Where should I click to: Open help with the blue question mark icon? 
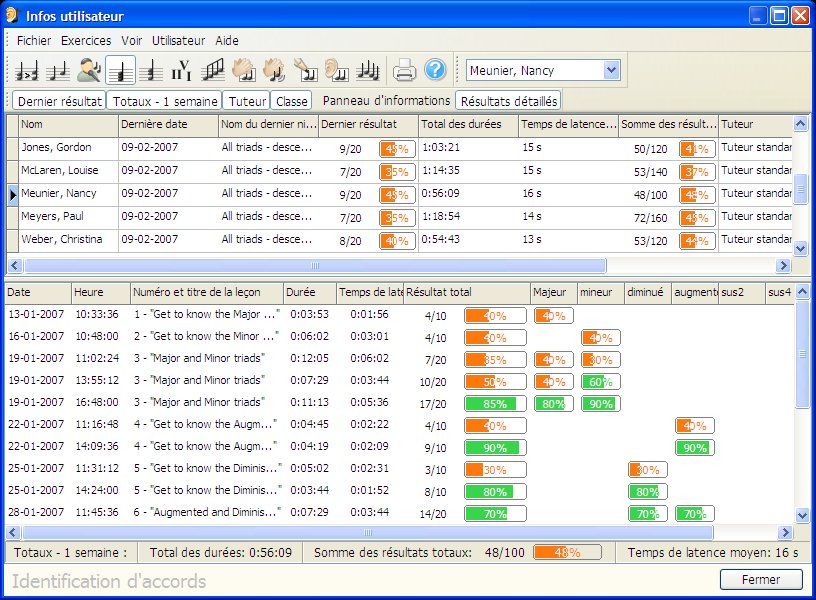(434, 70)
